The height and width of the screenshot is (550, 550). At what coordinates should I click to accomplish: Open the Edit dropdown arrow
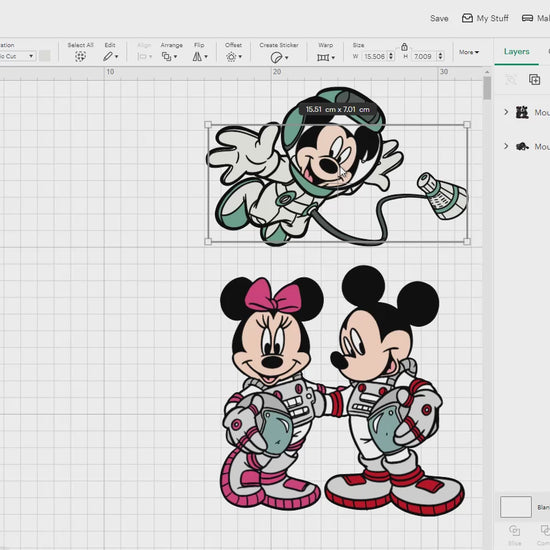pyautogui.click(x=116, y=56)
